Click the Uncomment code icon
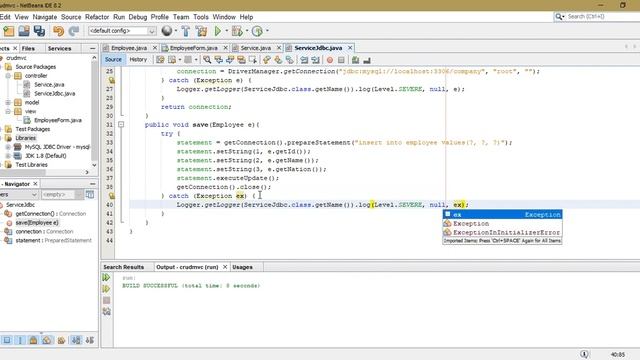 367,60
